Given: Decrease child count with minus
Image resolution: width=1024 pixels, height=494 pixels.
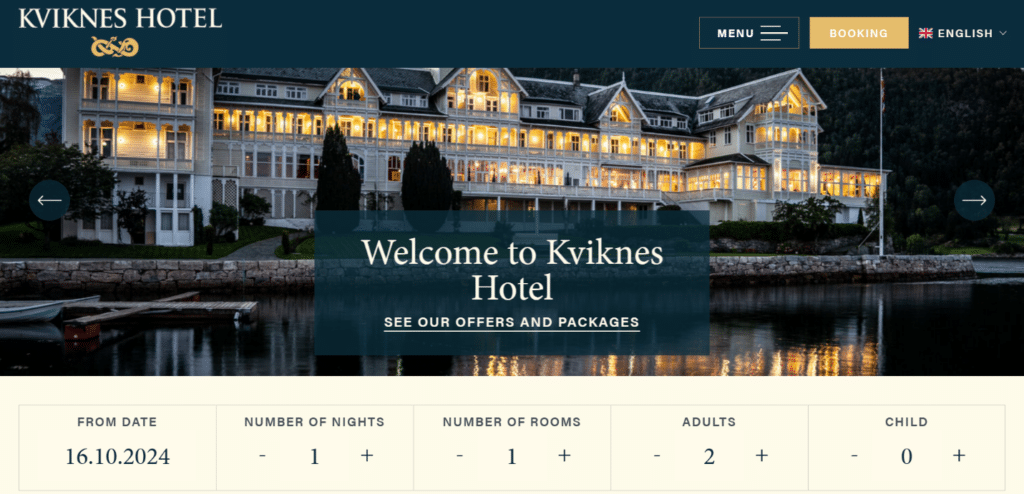Looking at the screenshot, I should [854, 455].
